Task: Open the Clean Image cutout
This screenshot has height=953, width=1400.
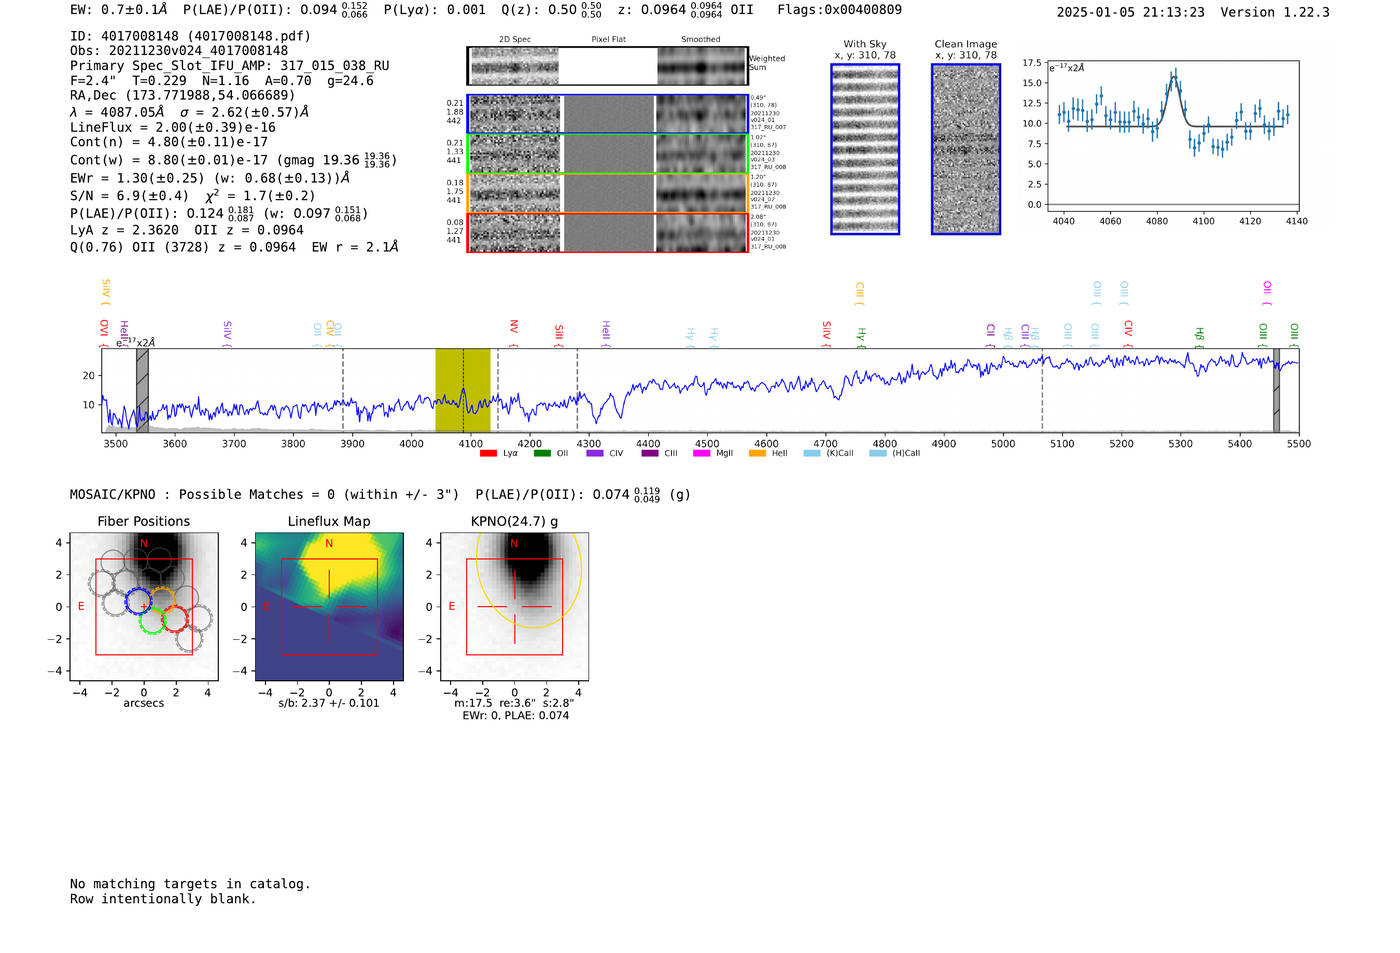Action: (966, 149)
